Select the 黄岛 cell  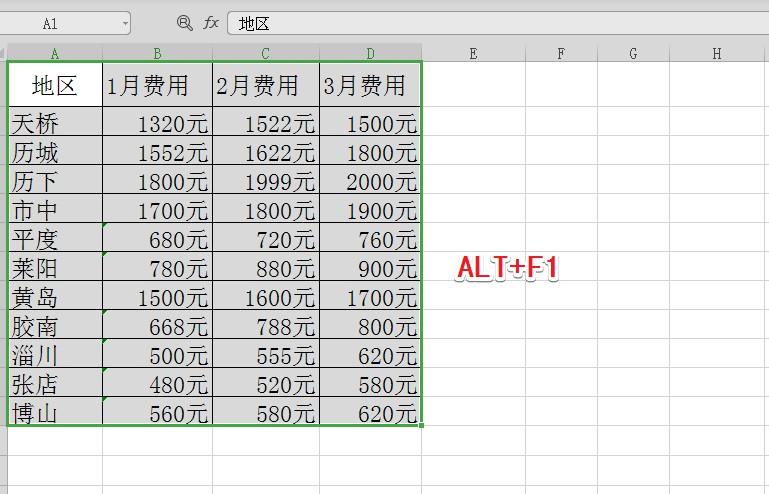(55, 295)
